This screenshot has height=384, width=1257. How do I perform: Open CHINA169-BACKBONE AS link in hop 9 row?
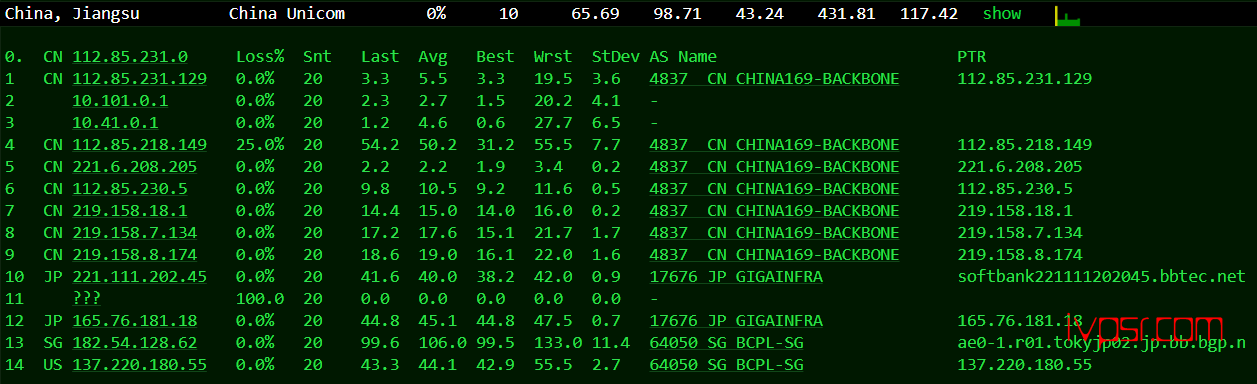coord(774,255)
